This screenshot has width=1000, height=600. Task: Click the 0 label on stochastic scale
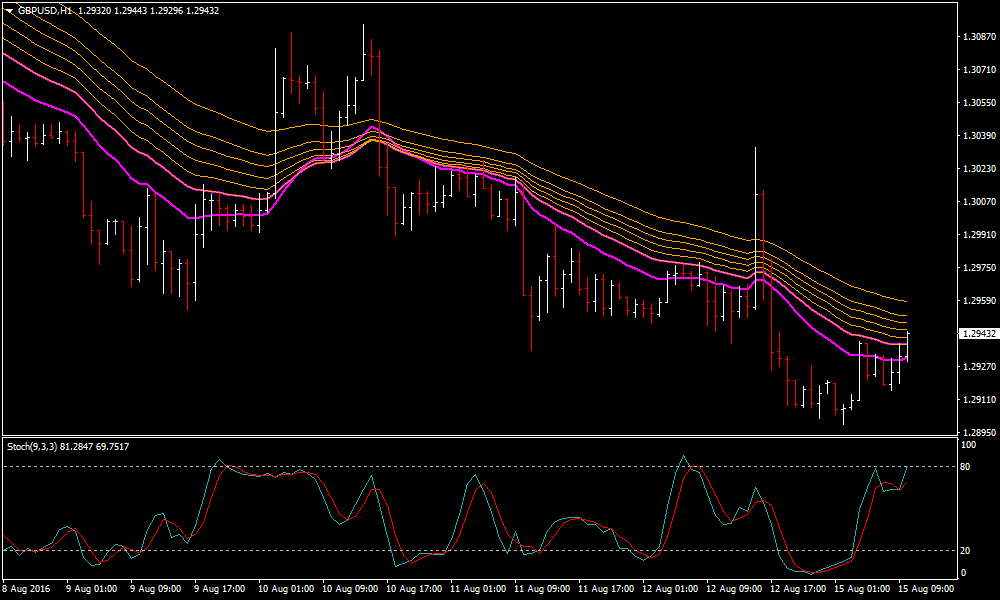[963, 572]
